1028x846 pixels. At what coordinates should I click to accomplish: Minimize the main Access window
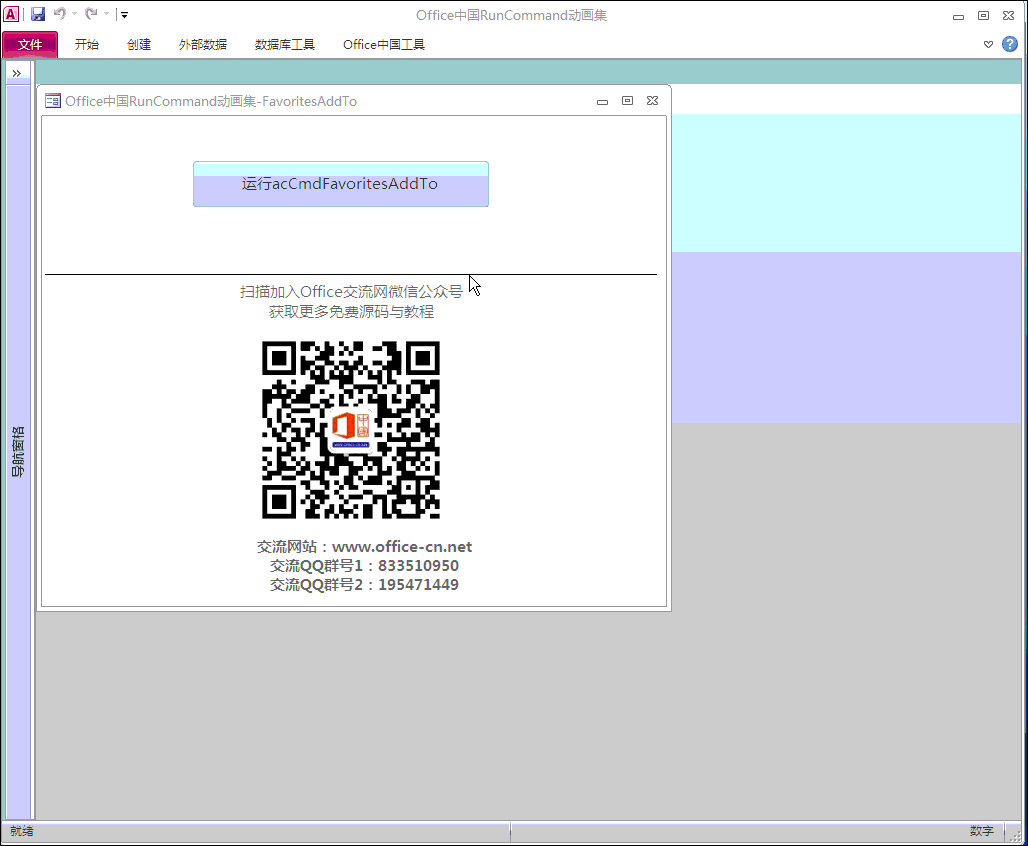959,16
